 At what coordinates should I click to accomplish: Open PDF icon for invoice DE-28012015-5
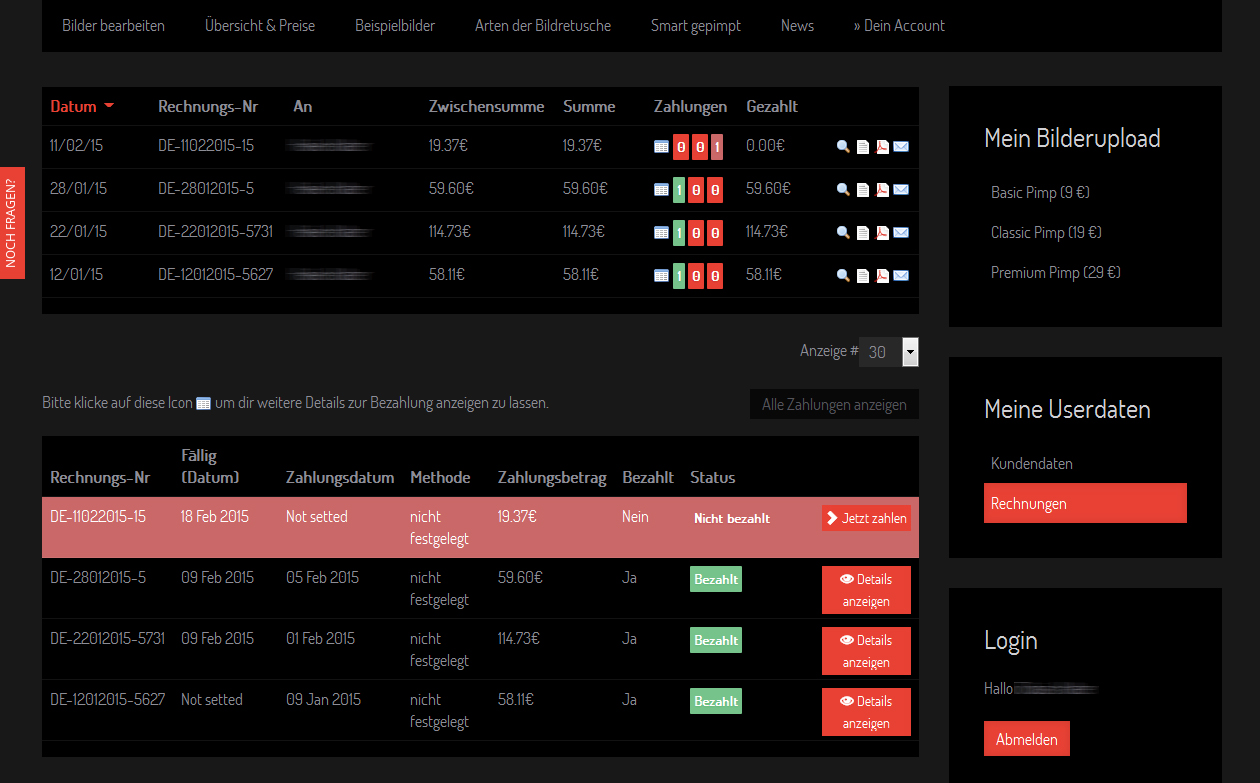tap(882, 190)
